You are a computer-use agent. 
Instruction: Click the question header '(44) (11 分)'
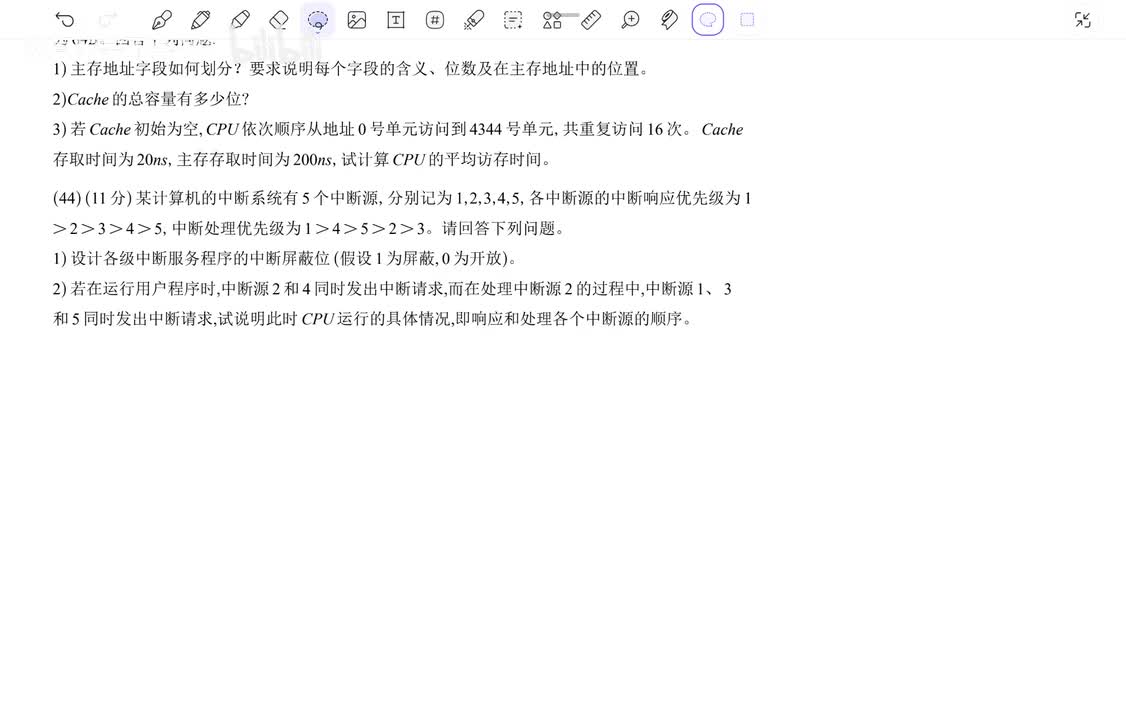(92, 198)
